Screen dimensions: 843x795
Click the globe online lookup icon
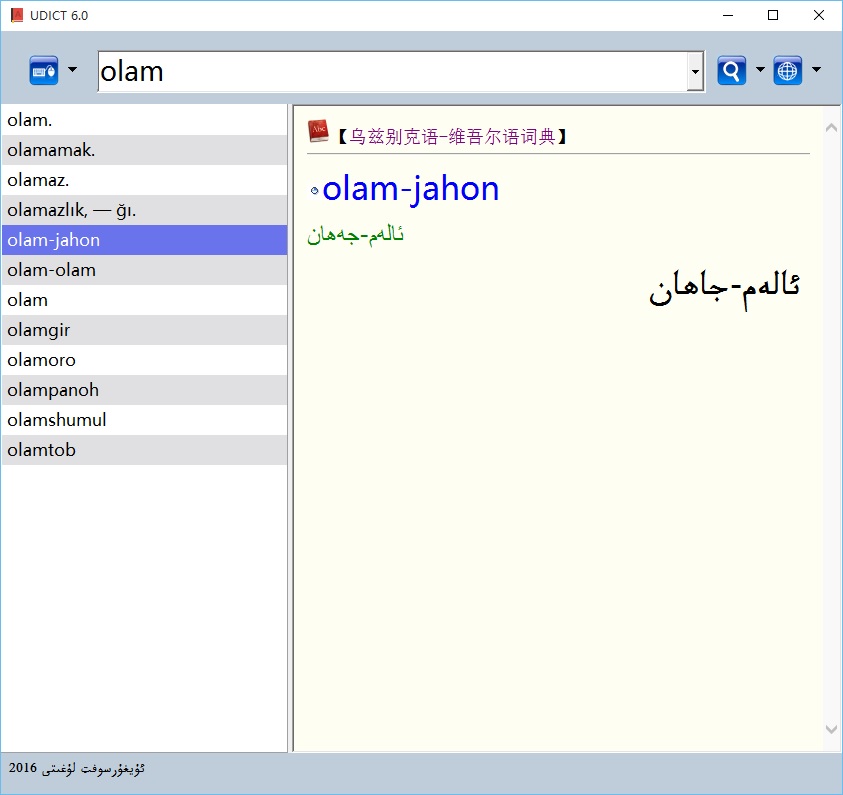(x=788, y=71)
